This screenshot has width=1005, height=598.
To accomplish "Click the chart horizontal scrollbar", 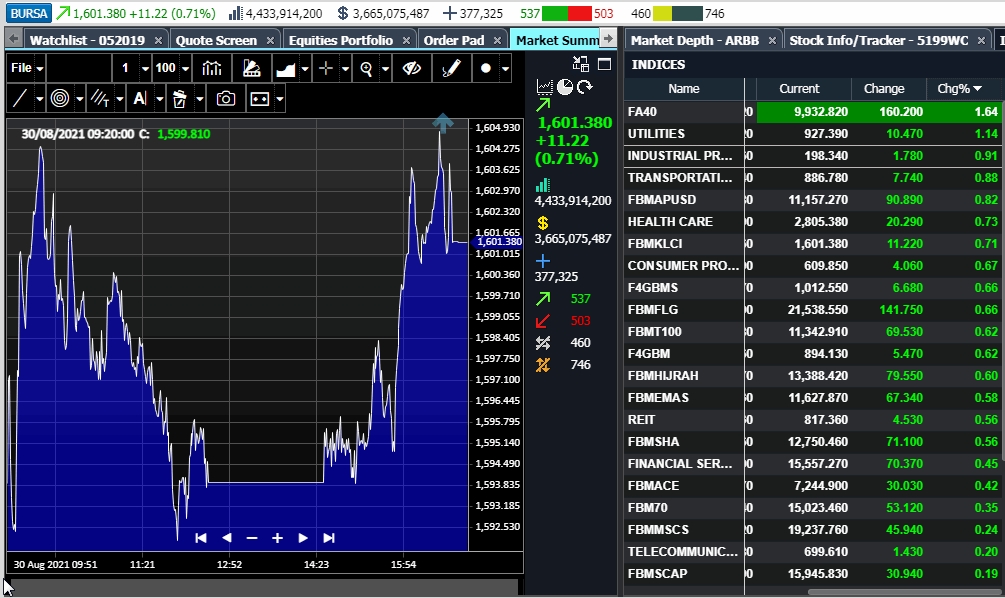I will (x=264, y=586).
